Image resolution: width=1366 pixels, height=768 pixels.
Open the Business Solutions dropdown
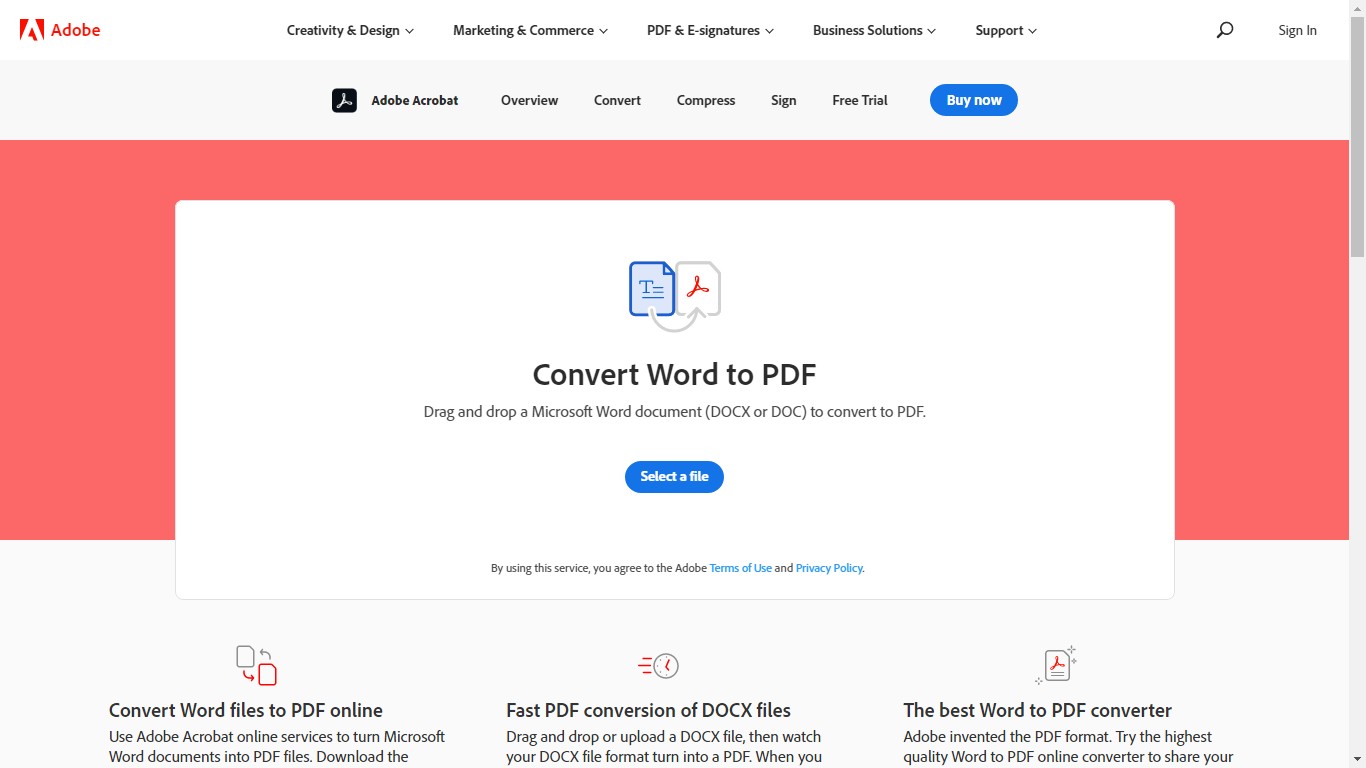874,30
